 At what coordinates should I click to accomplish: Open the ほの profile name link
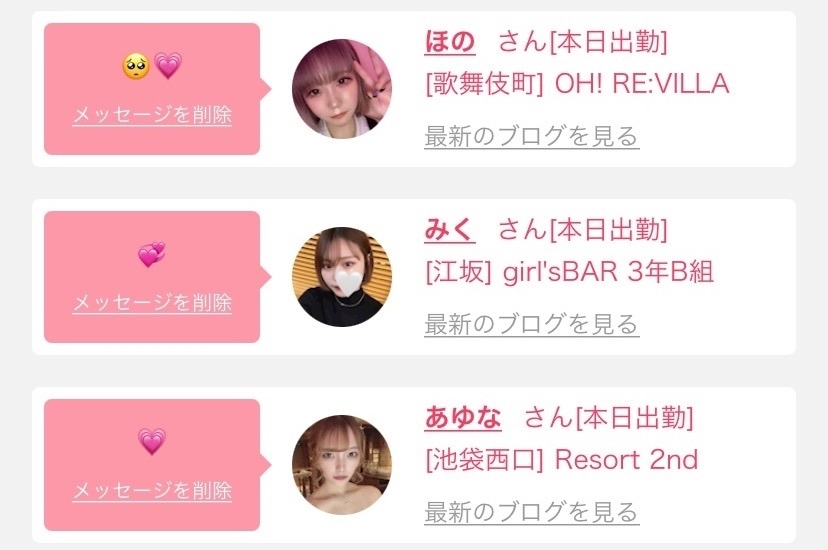click(x=450, y=42)
